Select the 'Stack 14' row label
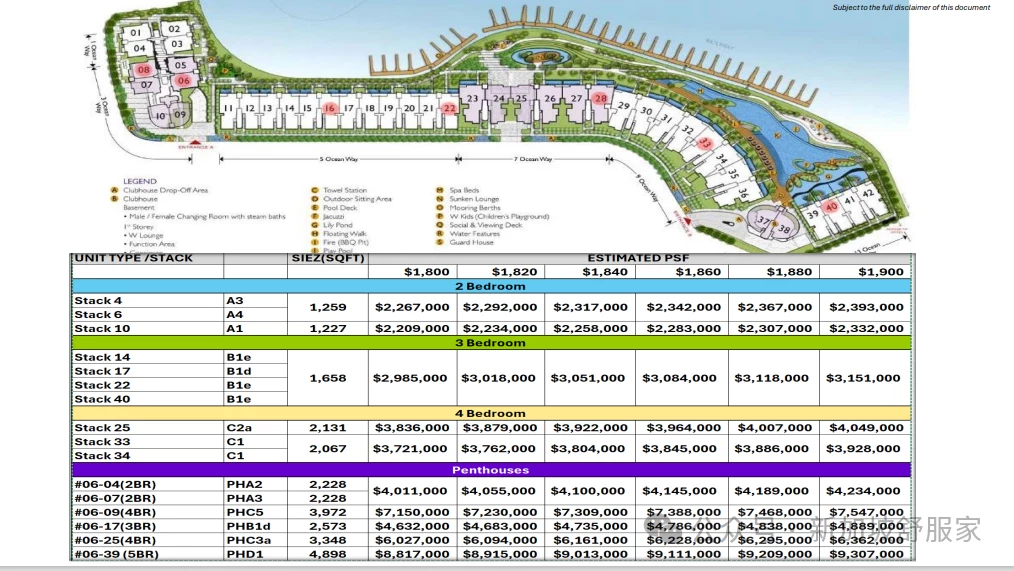1014x571 pixels. (102, 357)
